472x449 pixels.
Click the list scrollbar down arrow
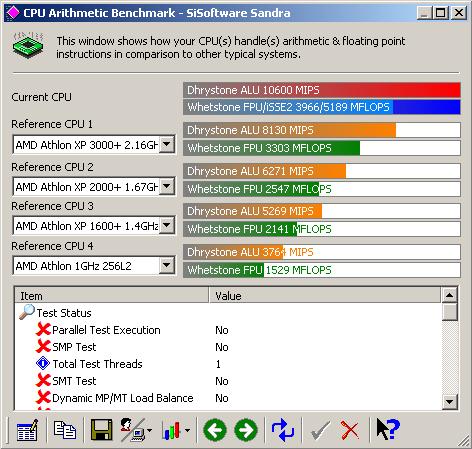click(449, 402)
